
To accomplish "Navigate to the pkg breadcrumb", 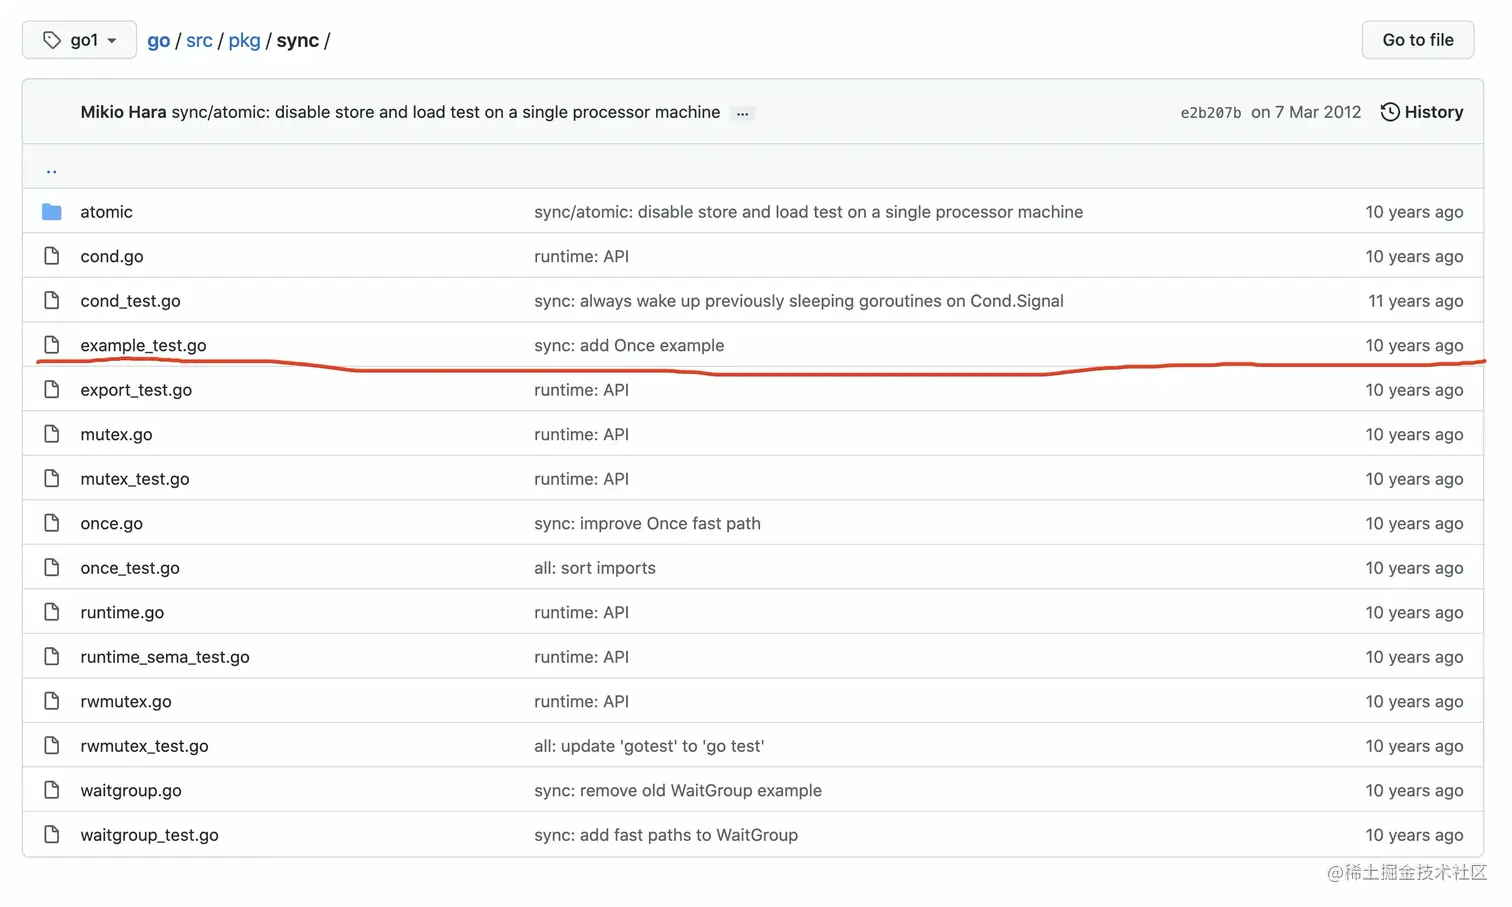I will point(244,41).
